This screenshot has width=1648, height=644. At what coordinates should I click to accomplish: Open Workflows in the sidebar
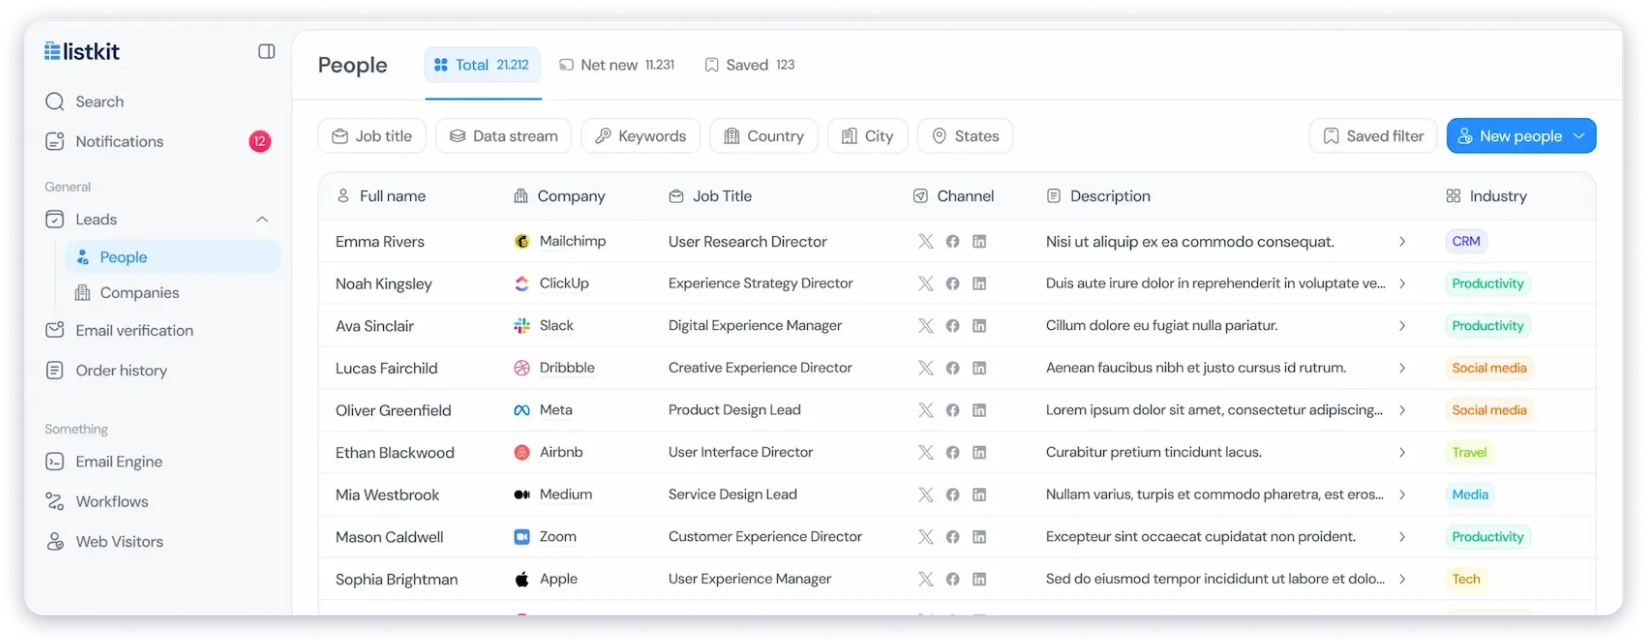click(97, 502)
